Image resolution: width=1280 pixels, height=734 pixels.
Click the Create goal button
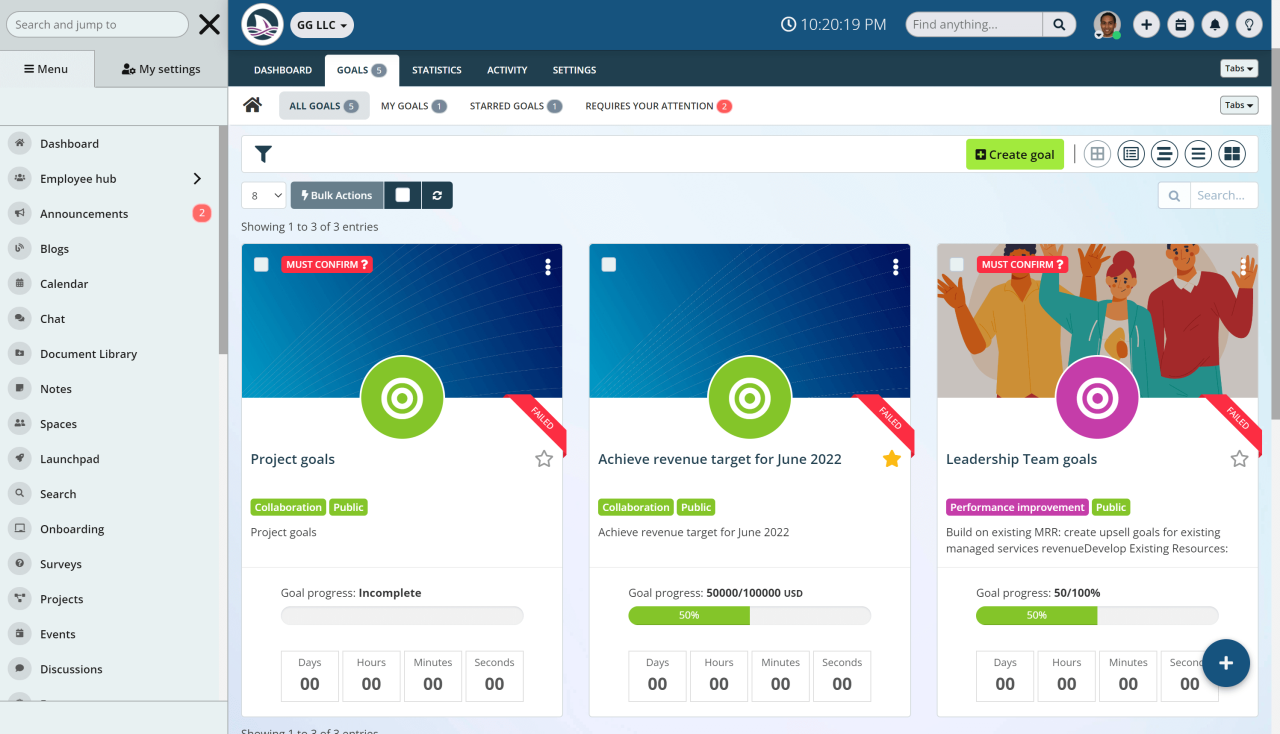(x=1014, y=154)
